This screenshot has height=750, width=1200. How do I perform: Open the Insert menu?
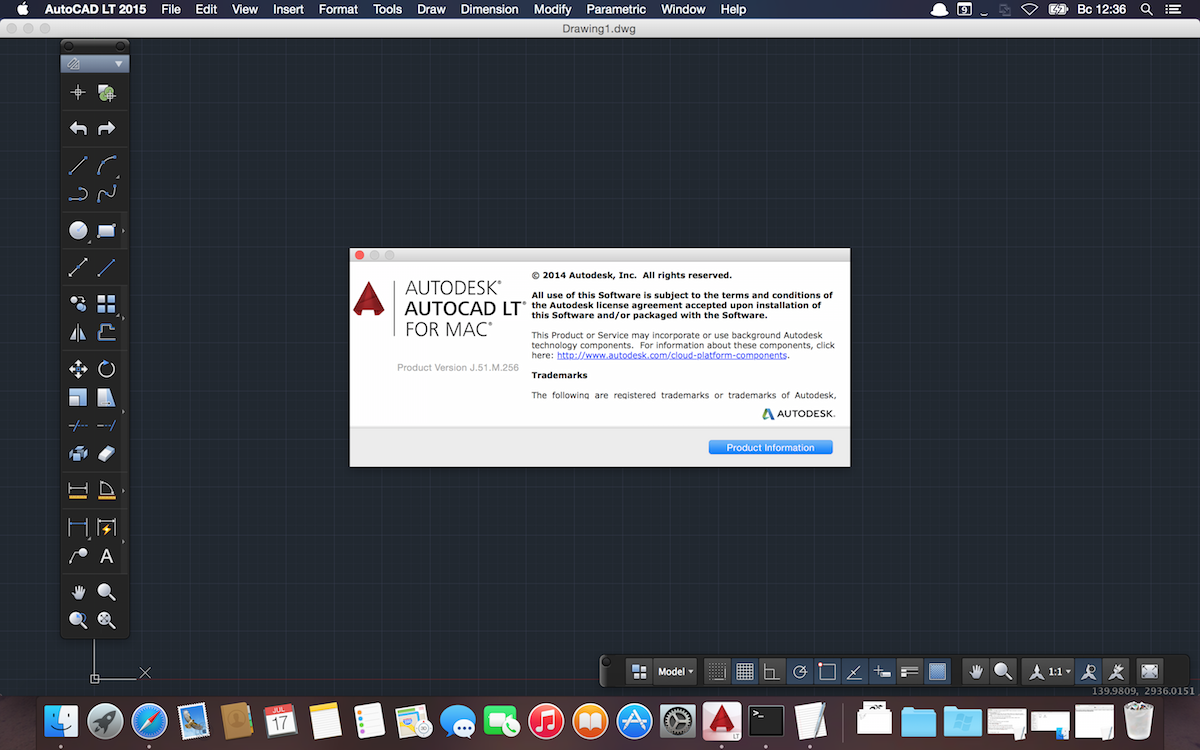[x=288, y=9]
